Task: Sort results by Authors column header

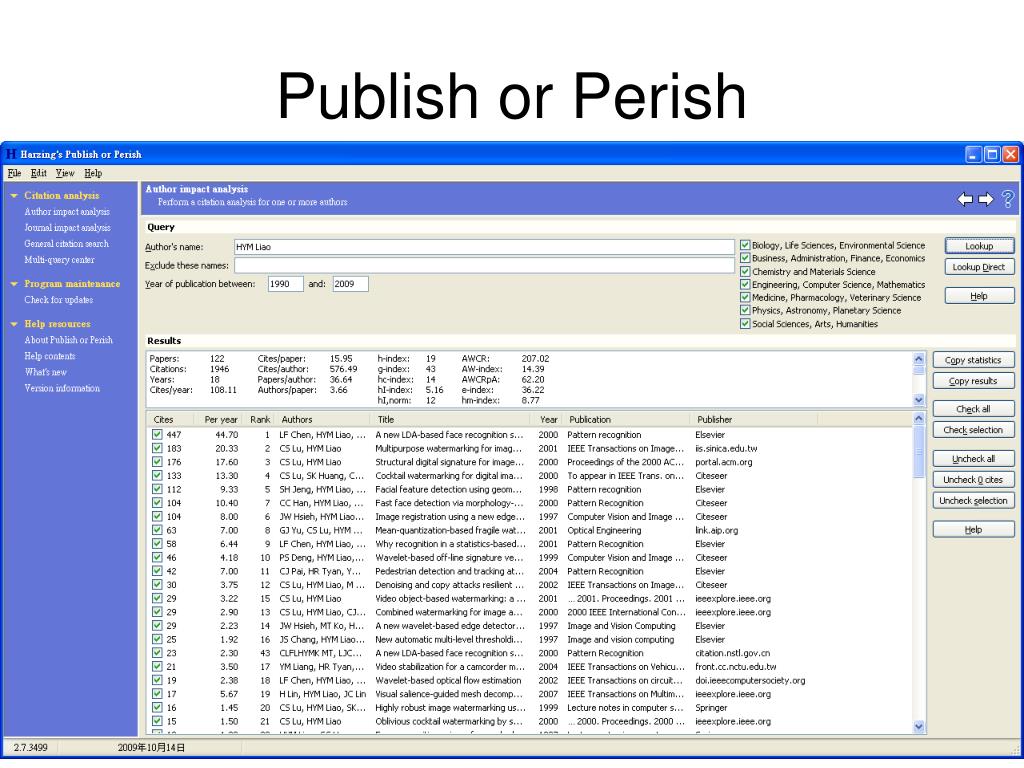Action: [x=323, y=419]
